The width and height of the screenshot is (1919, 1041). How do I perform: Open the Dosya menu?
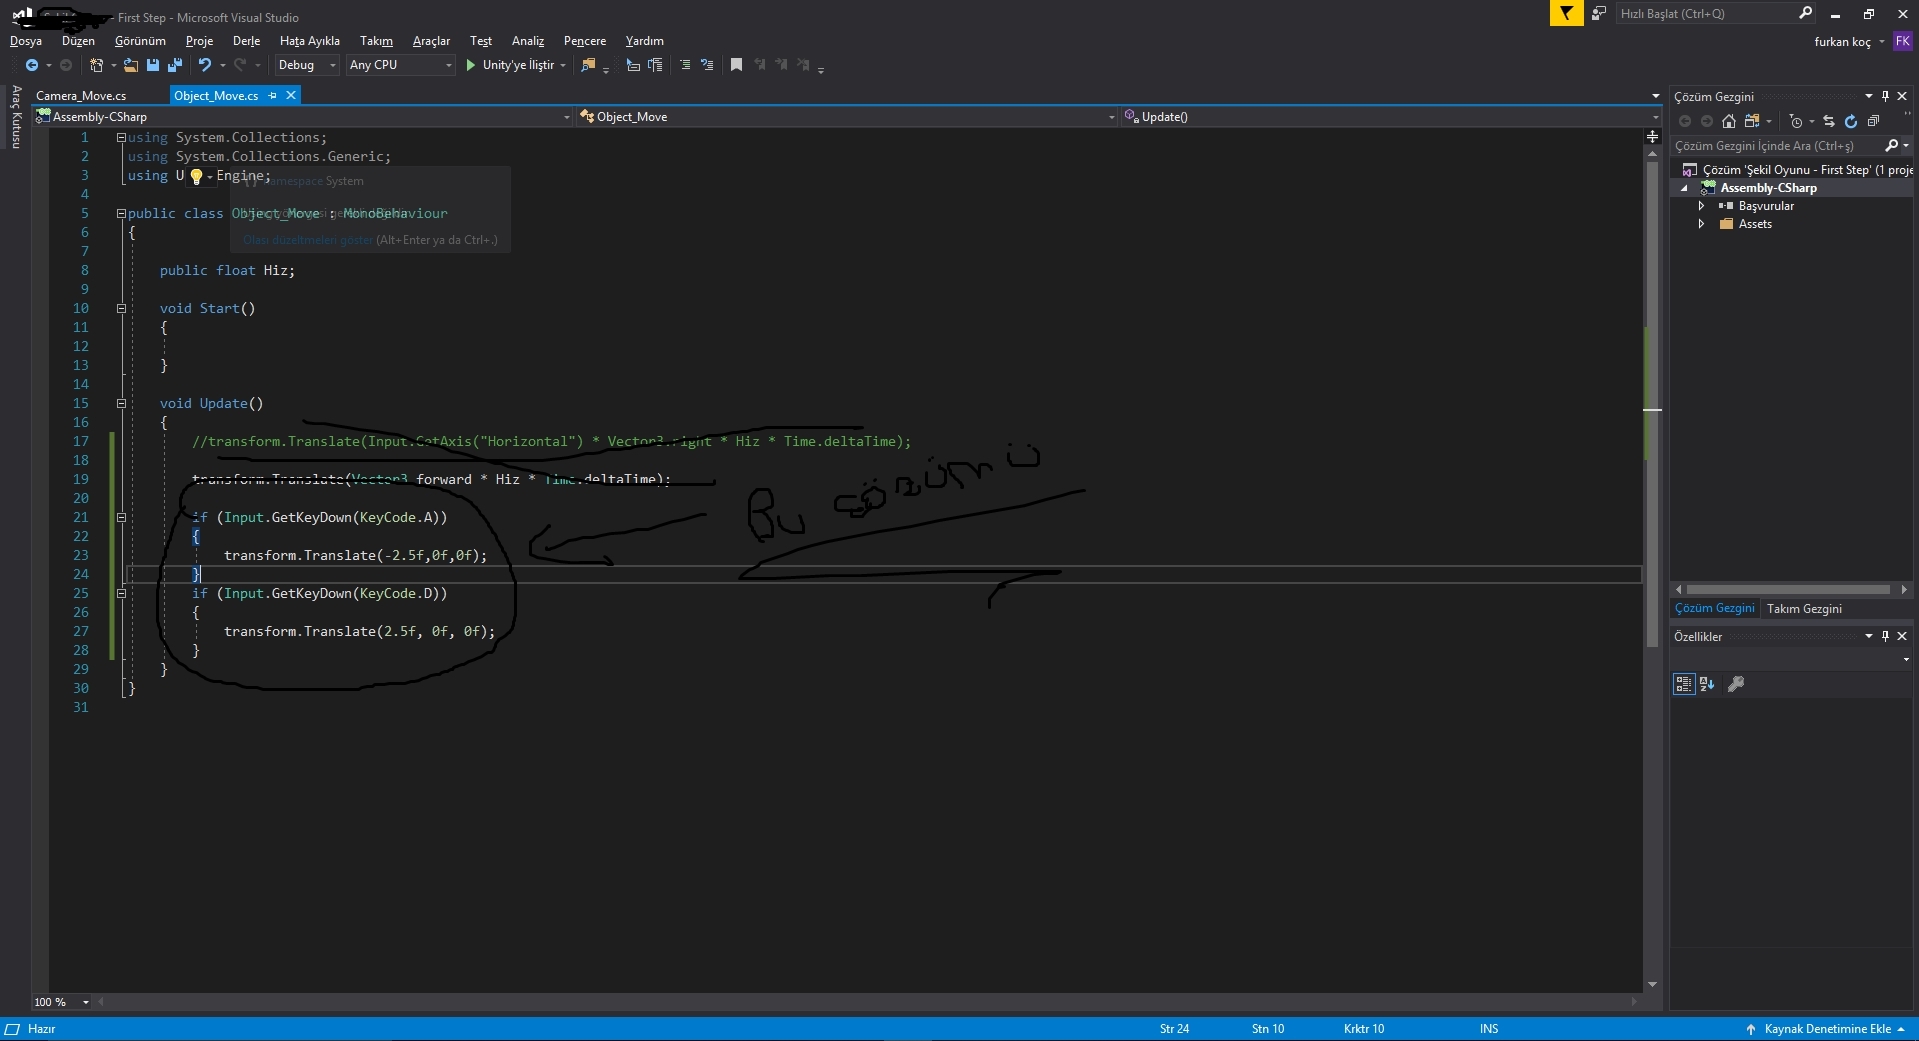point(26,41)
